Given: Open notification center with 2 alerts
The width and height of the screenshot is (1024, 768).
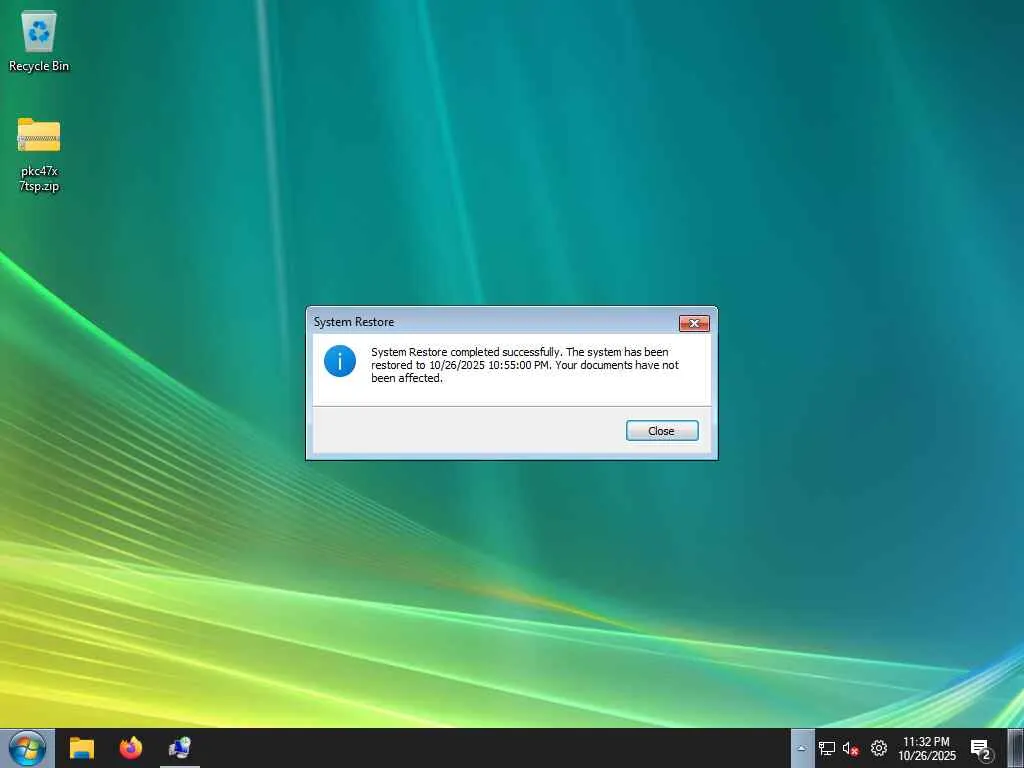Looking at the screenshot, I should [x=982, y=750].
